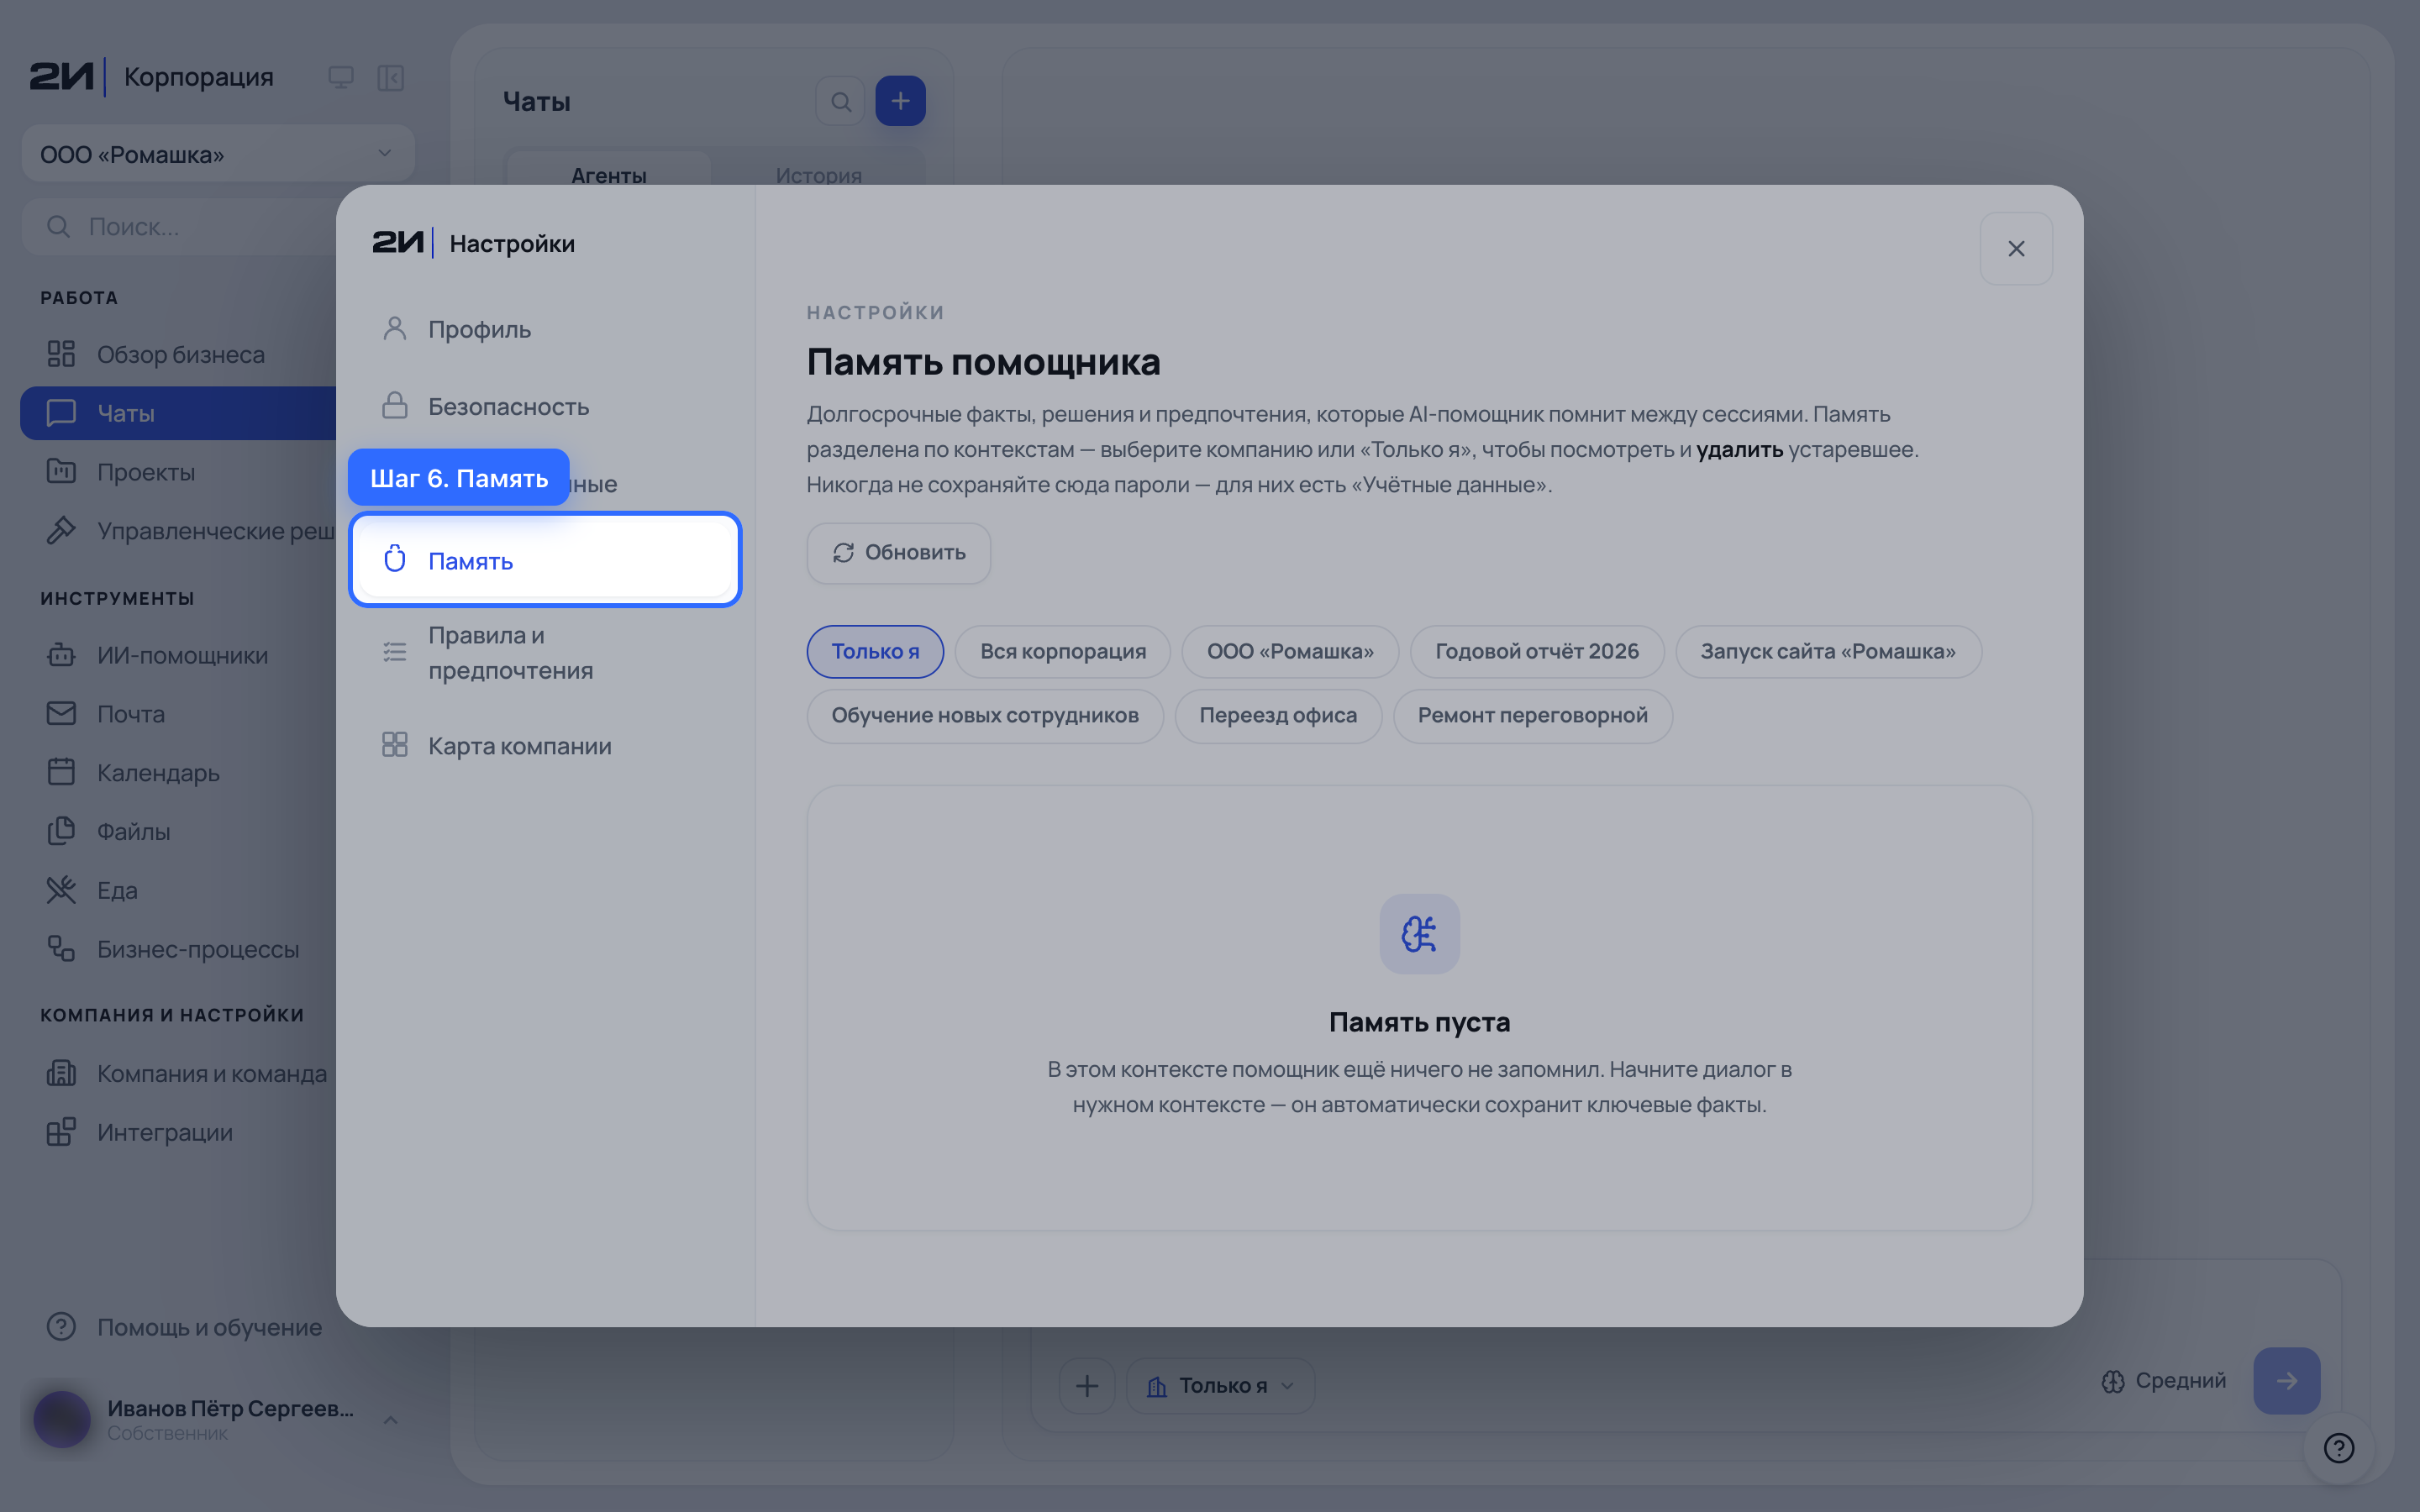Click the sidebar search field
Viewport: 2420px width, 1512px height.
coord(180,227)
